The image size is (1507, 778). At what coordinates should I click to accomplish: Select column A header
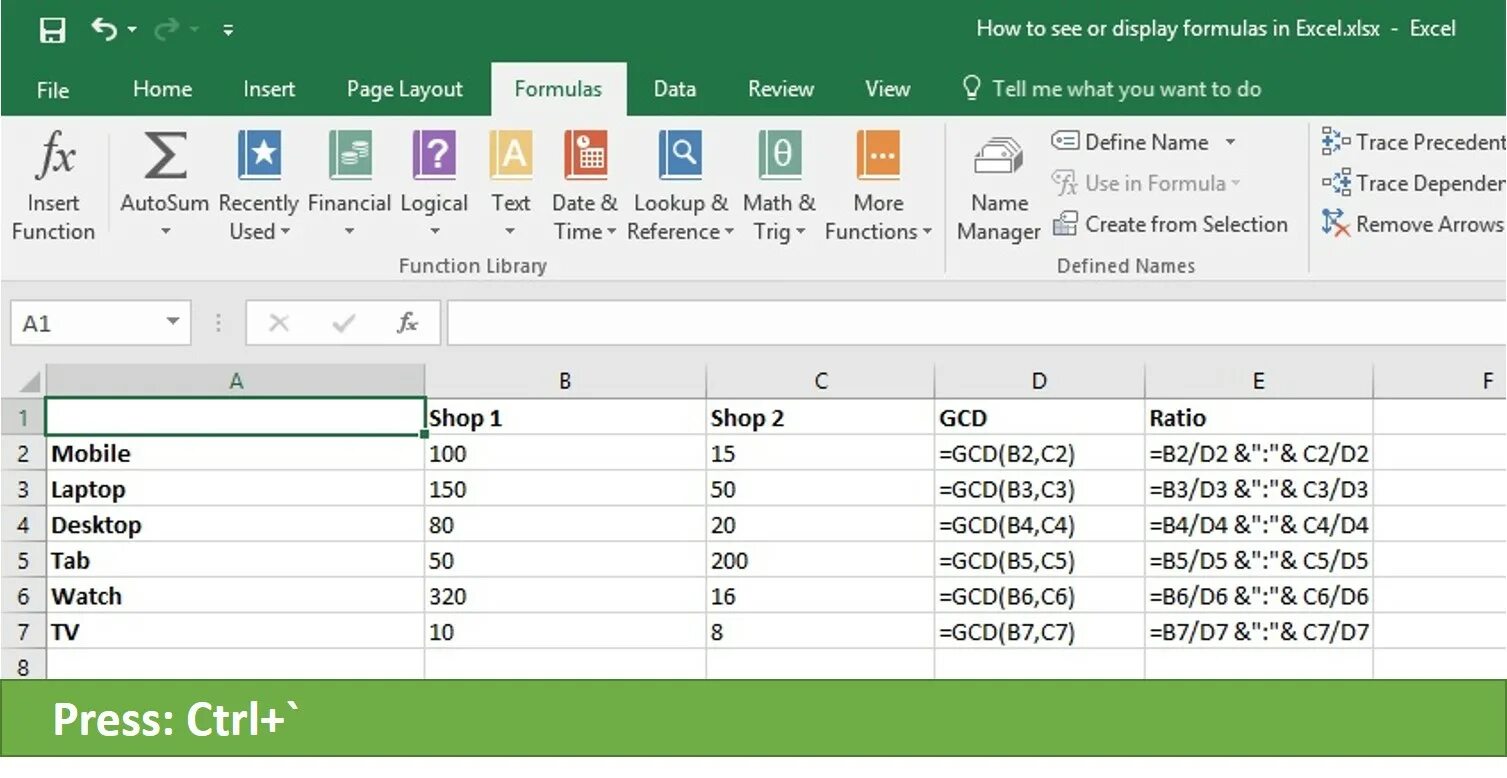pyautogui.click(x=236, y=381)
